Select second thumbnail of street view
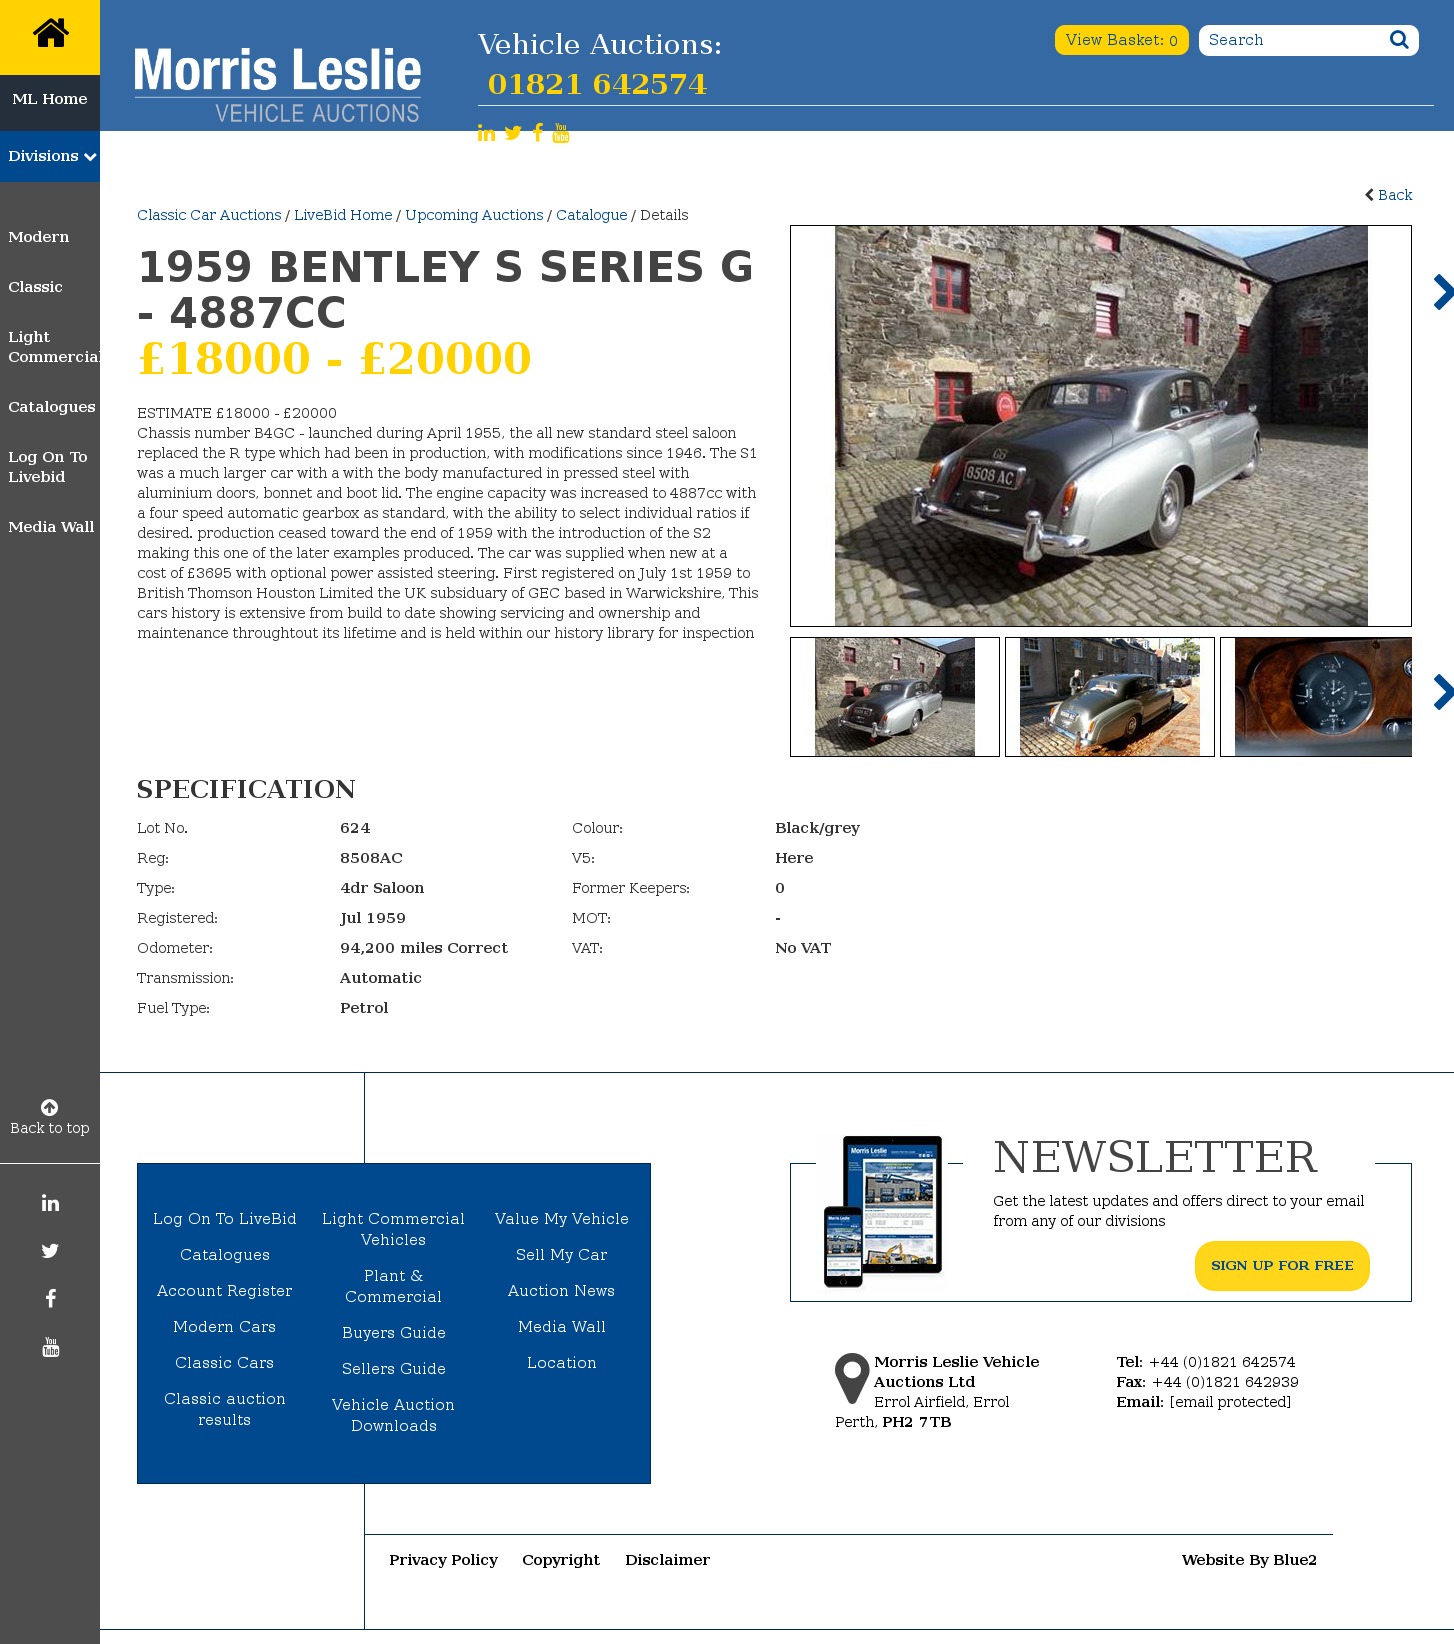The height and width of the screenshot is (1644, 1454). click(1110, 697)
